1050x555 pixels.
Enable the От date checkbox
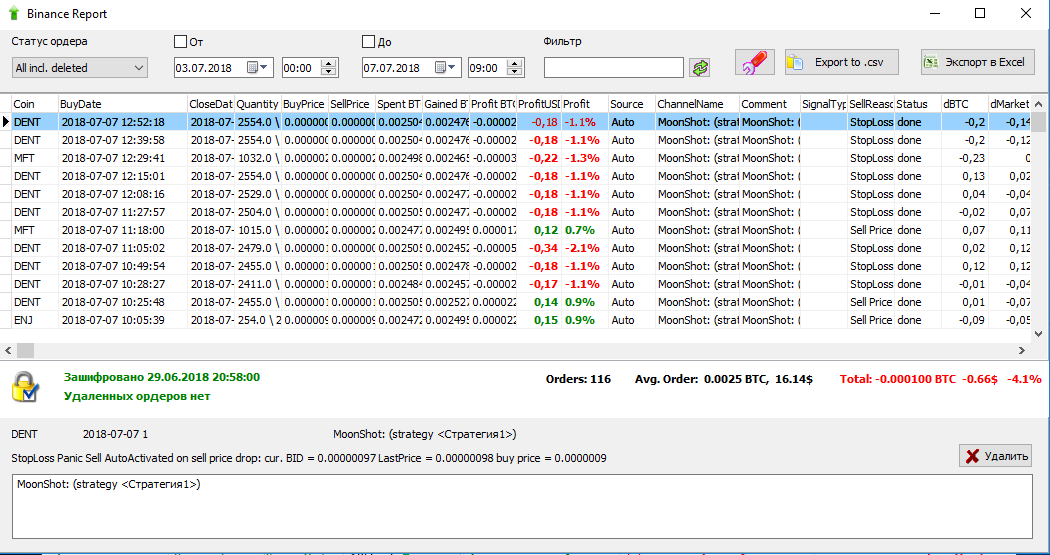click(180, 42)
